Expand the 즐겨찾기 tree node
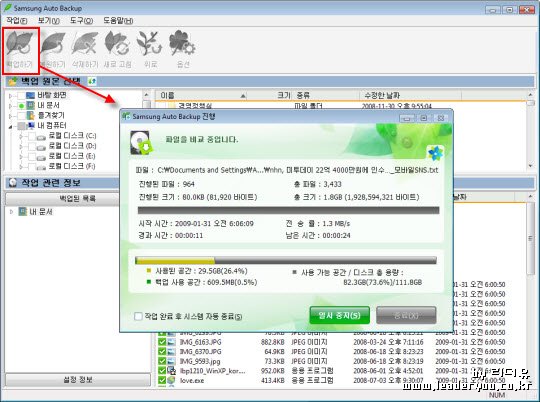 point(10,116)
